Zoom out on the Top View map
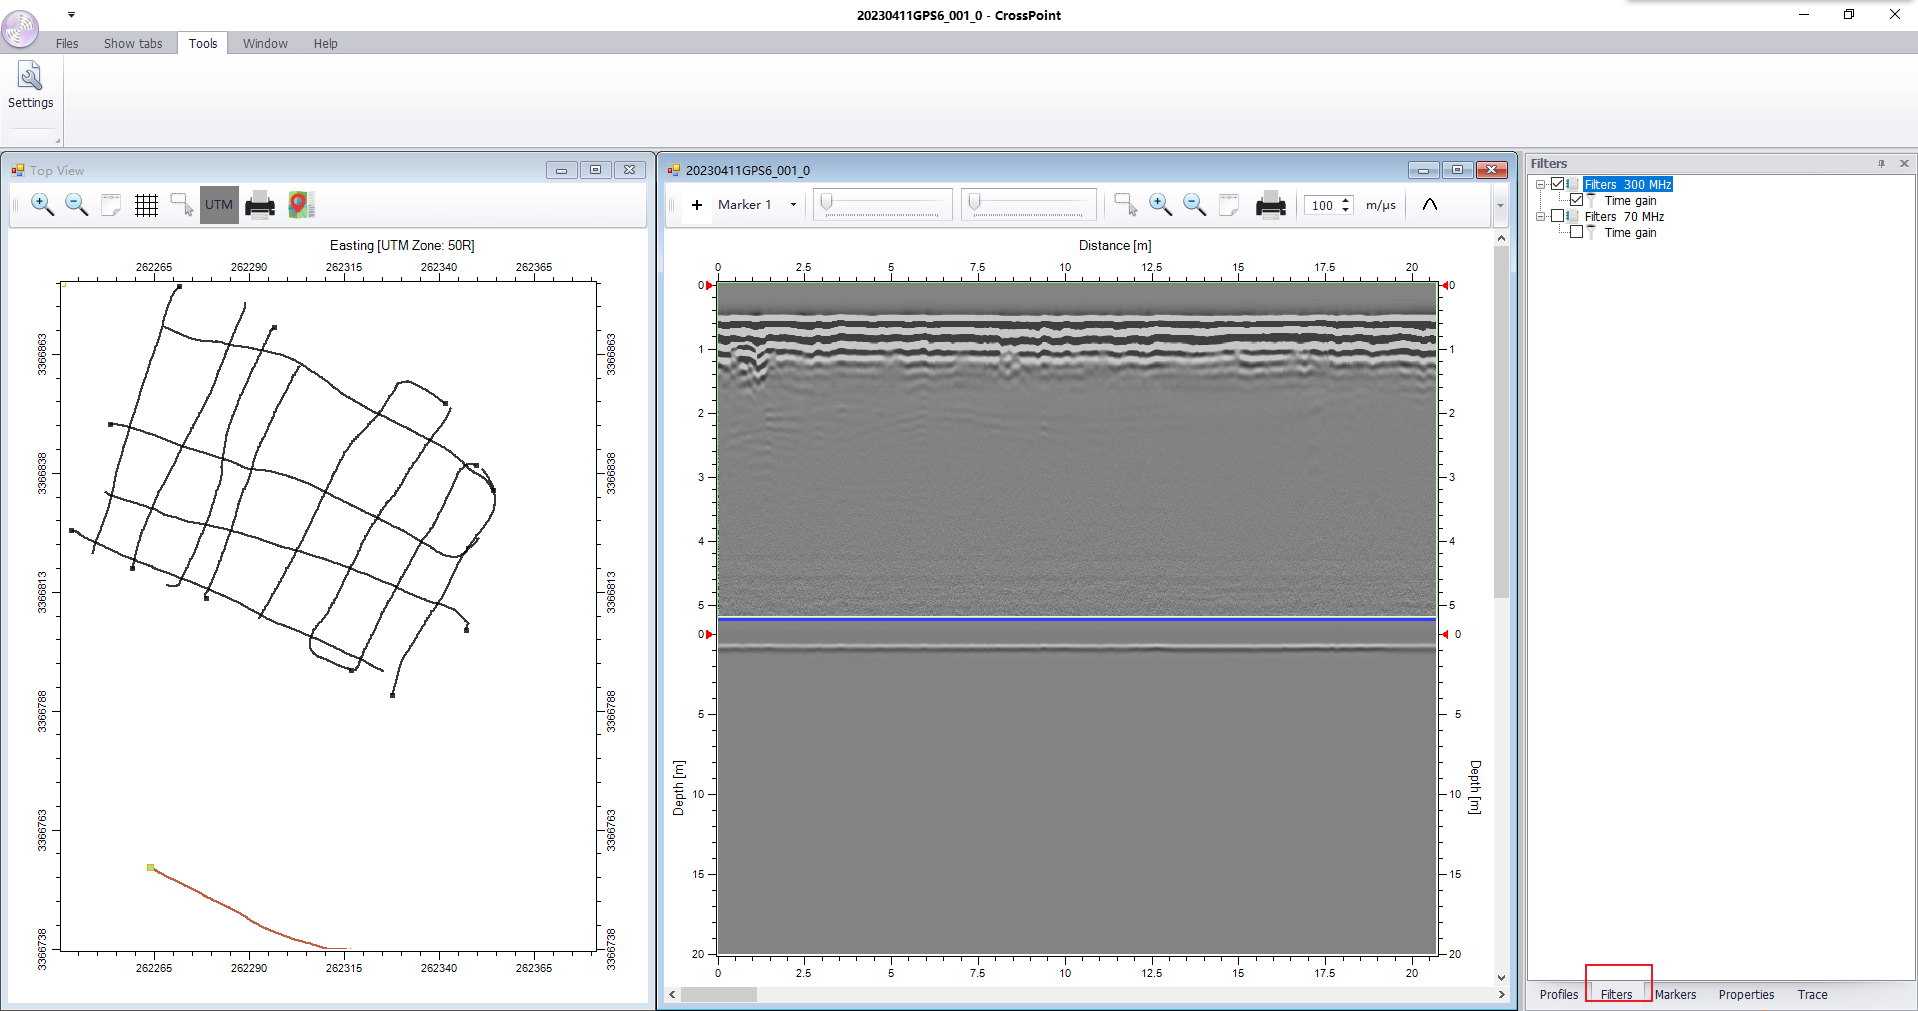This screenshot has width=1918, height=1011. [77, 205]
